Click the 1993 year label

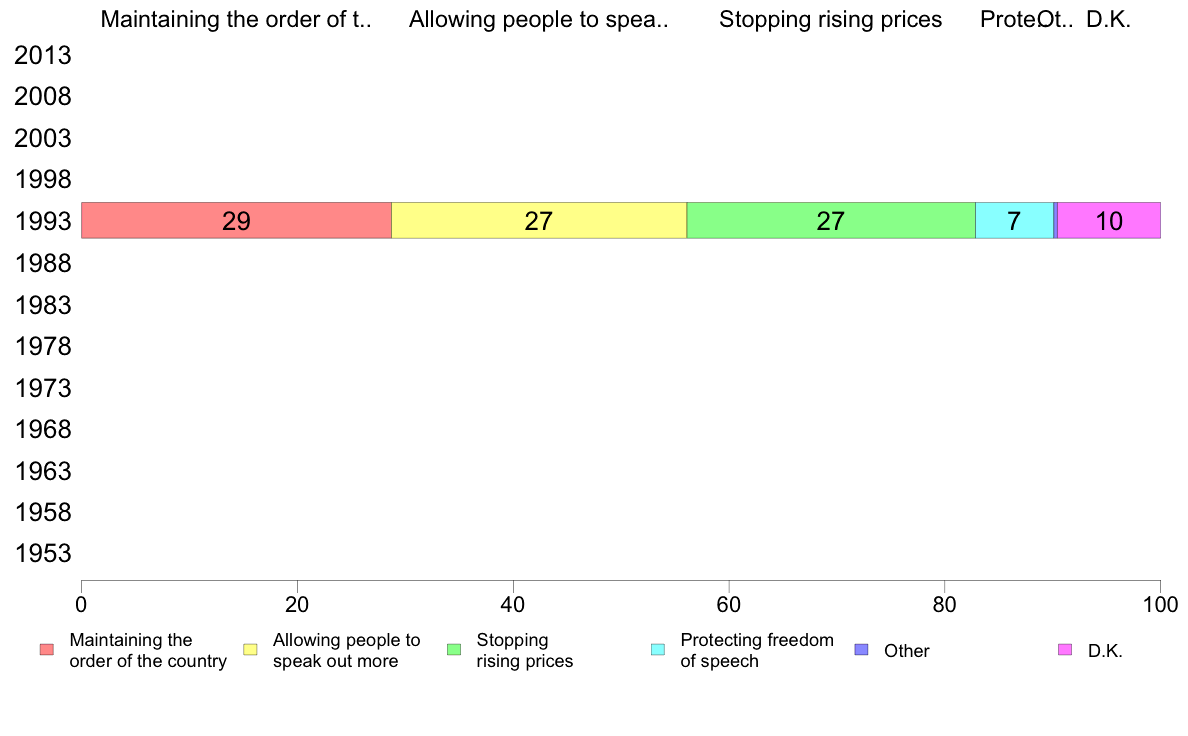(43, 222)
